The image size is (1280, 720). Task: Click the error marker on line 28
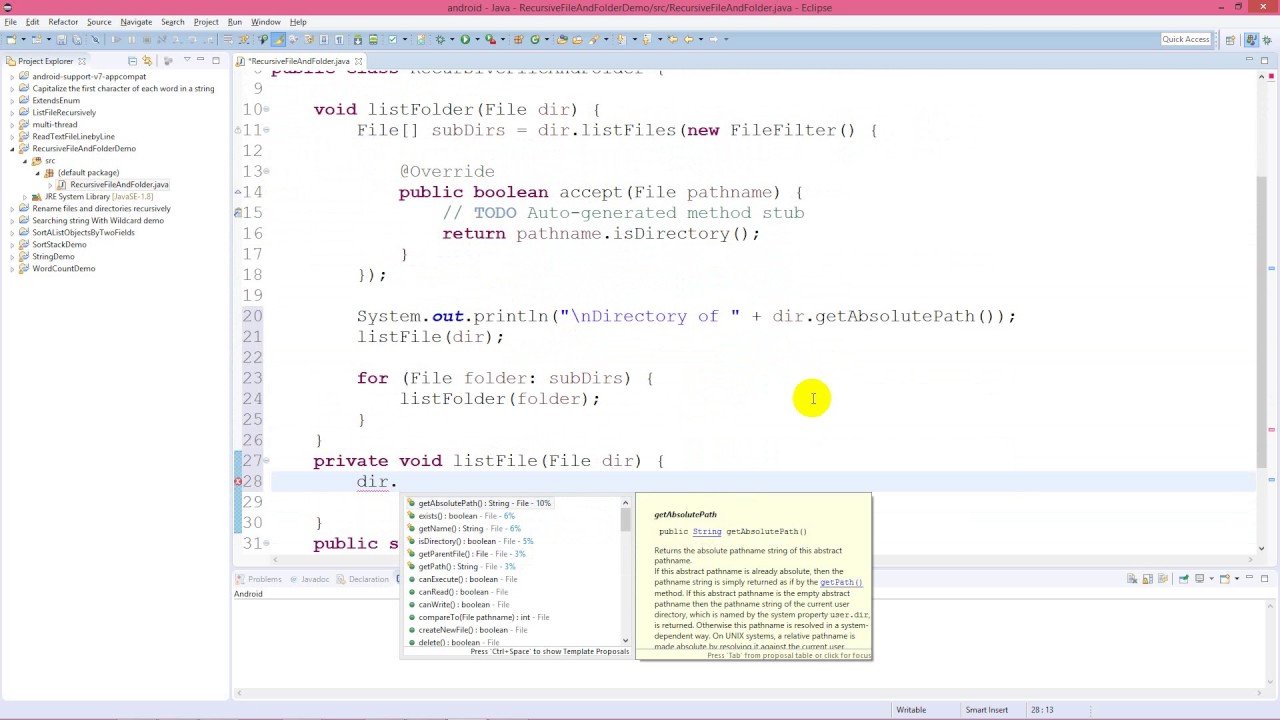click(238, 481)
